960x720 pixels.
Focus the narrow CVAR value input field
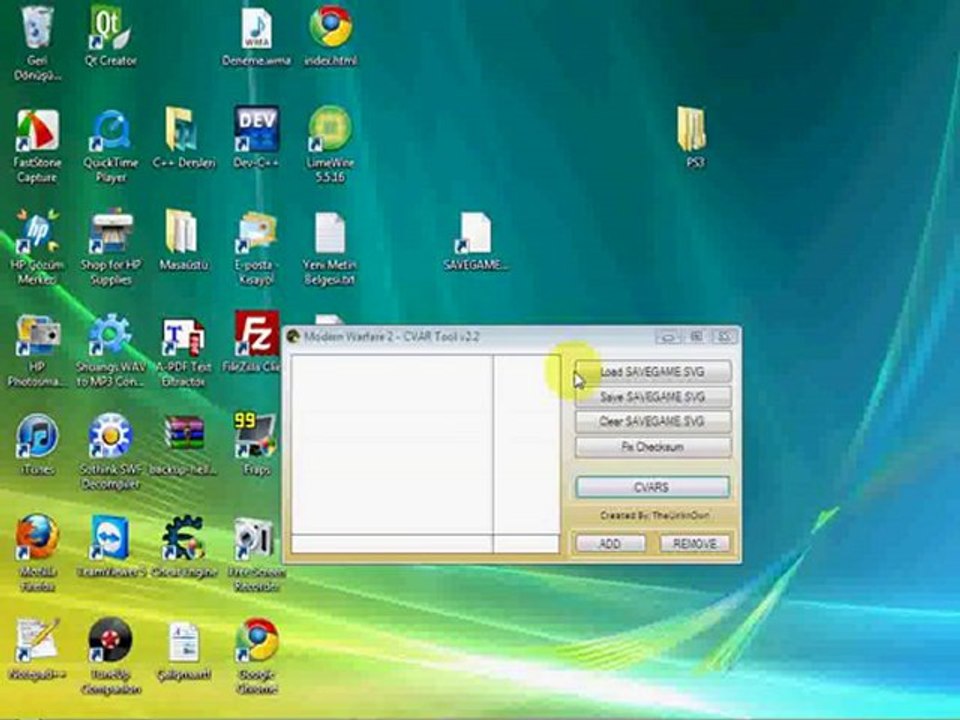tap(527, 544)
